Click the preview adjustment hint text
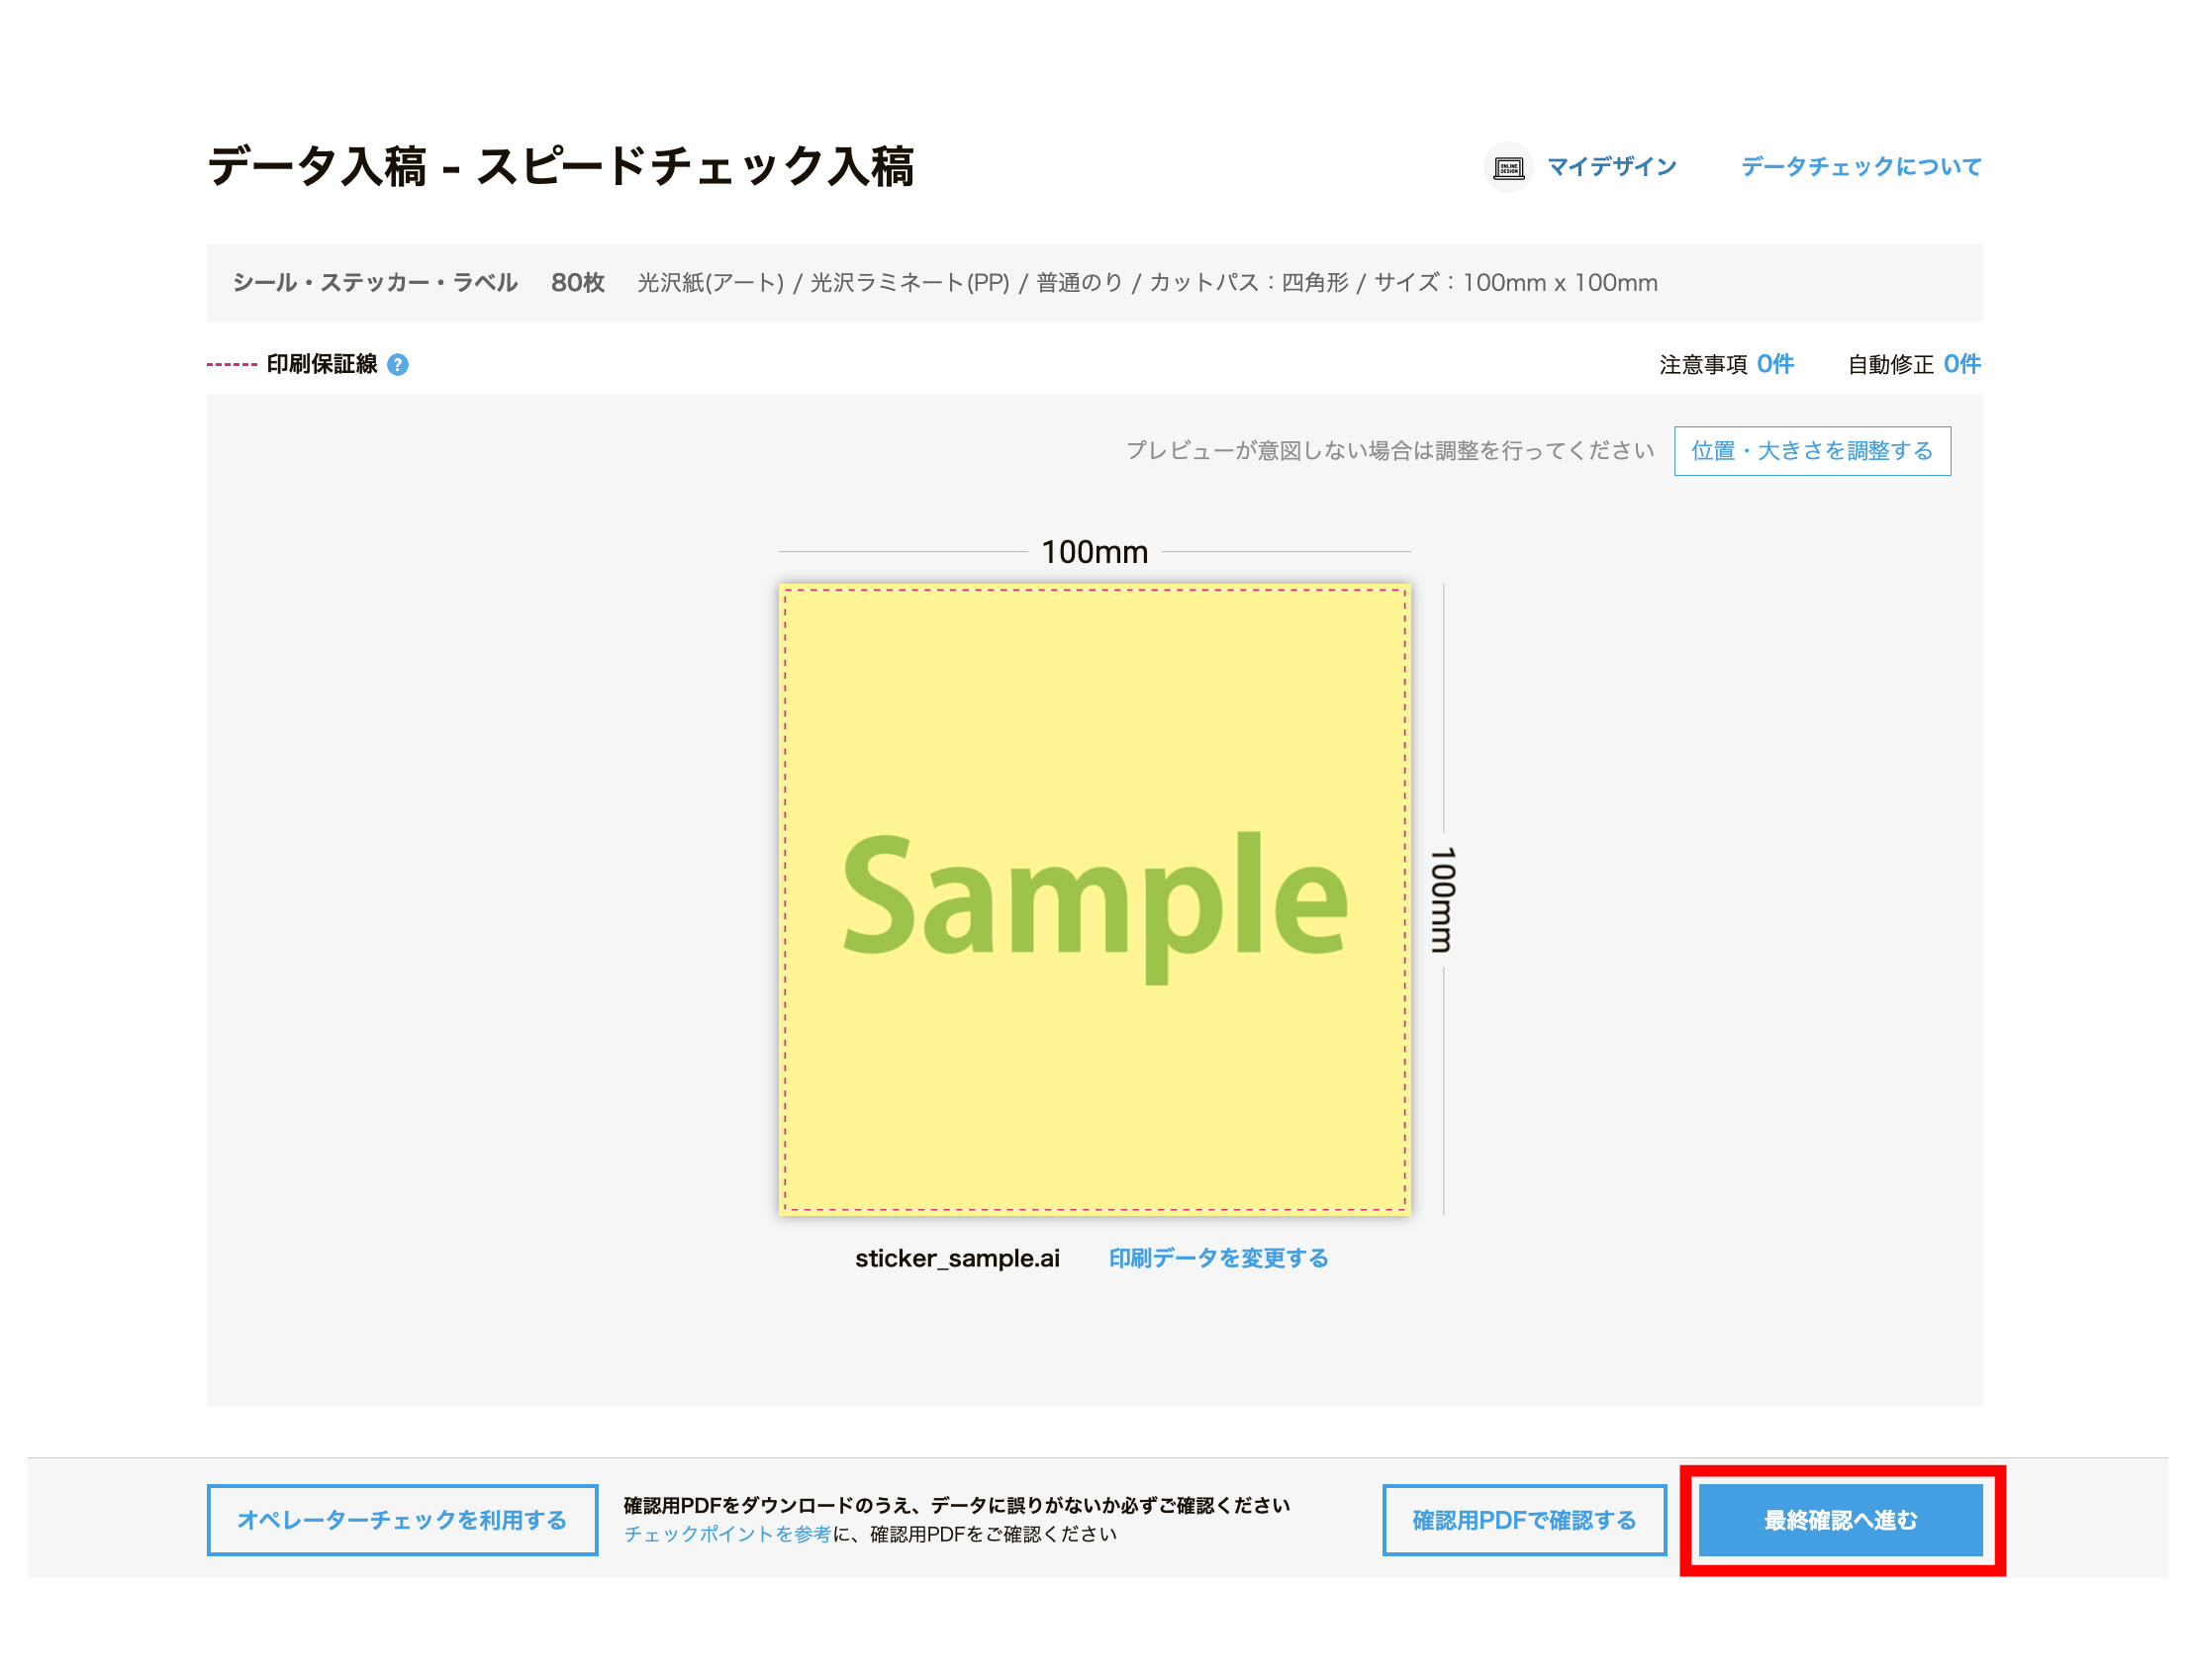This screenshot has width=2195, height=1680. pos(1390,451)
